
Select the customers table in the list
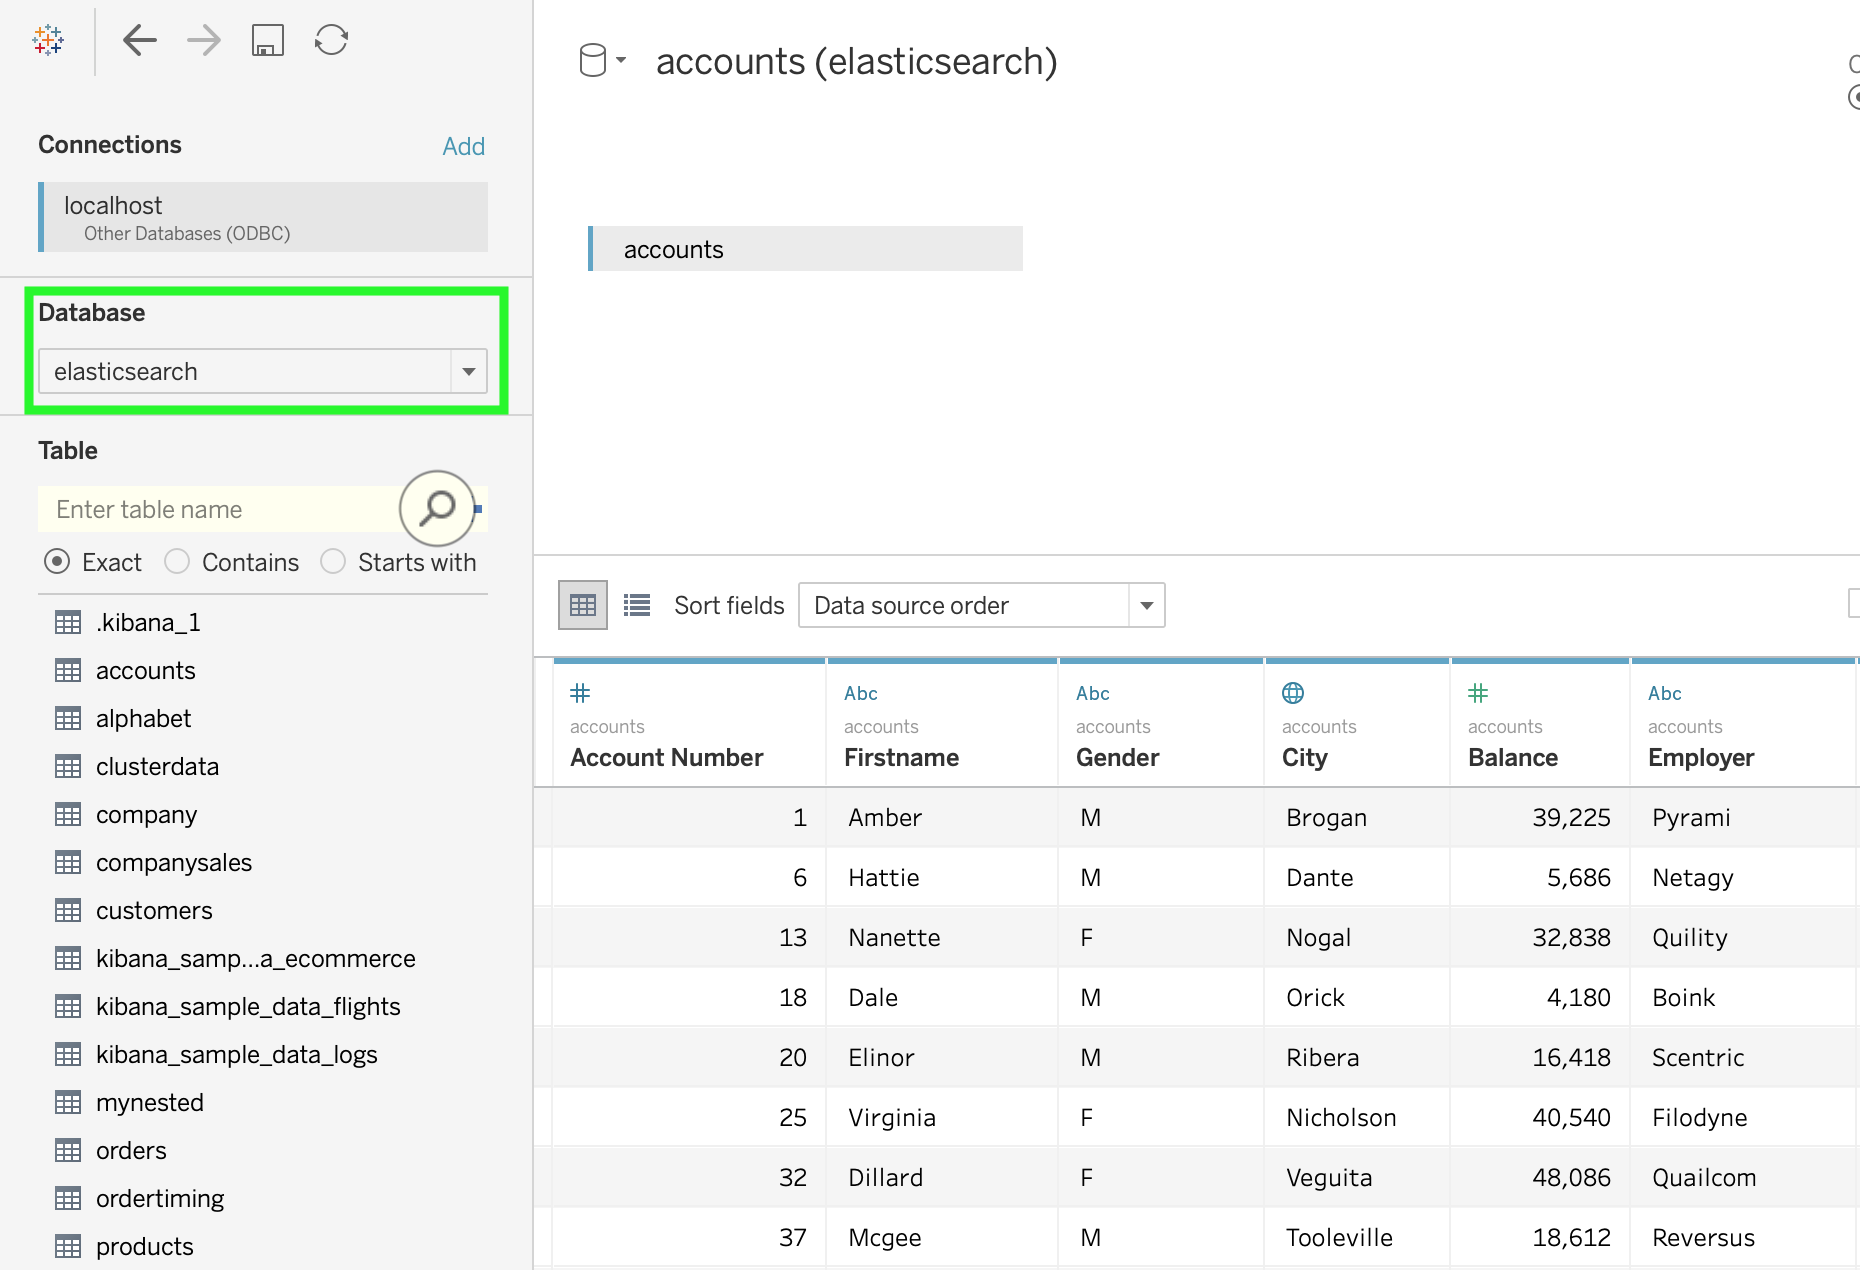click(x=154, y=910)
